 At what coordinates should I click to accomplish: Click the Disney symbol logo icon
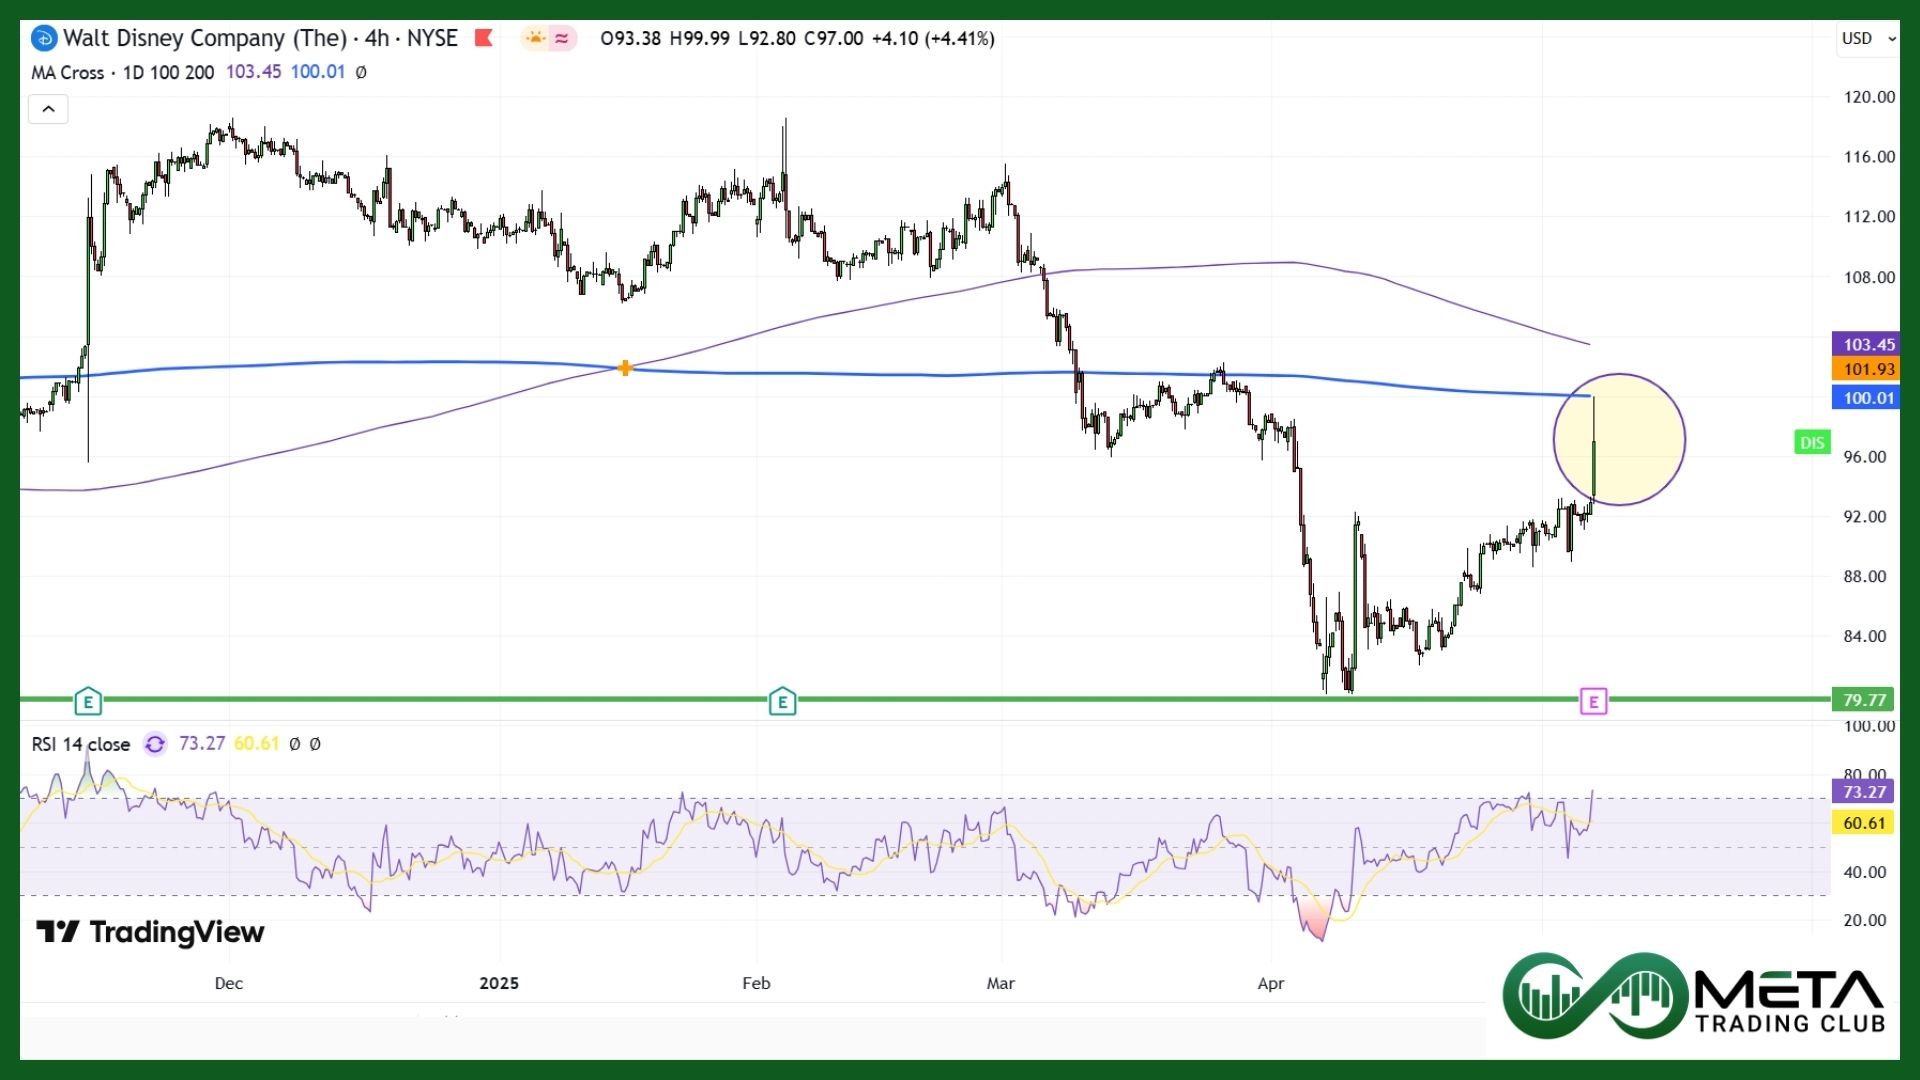[44, 39]
